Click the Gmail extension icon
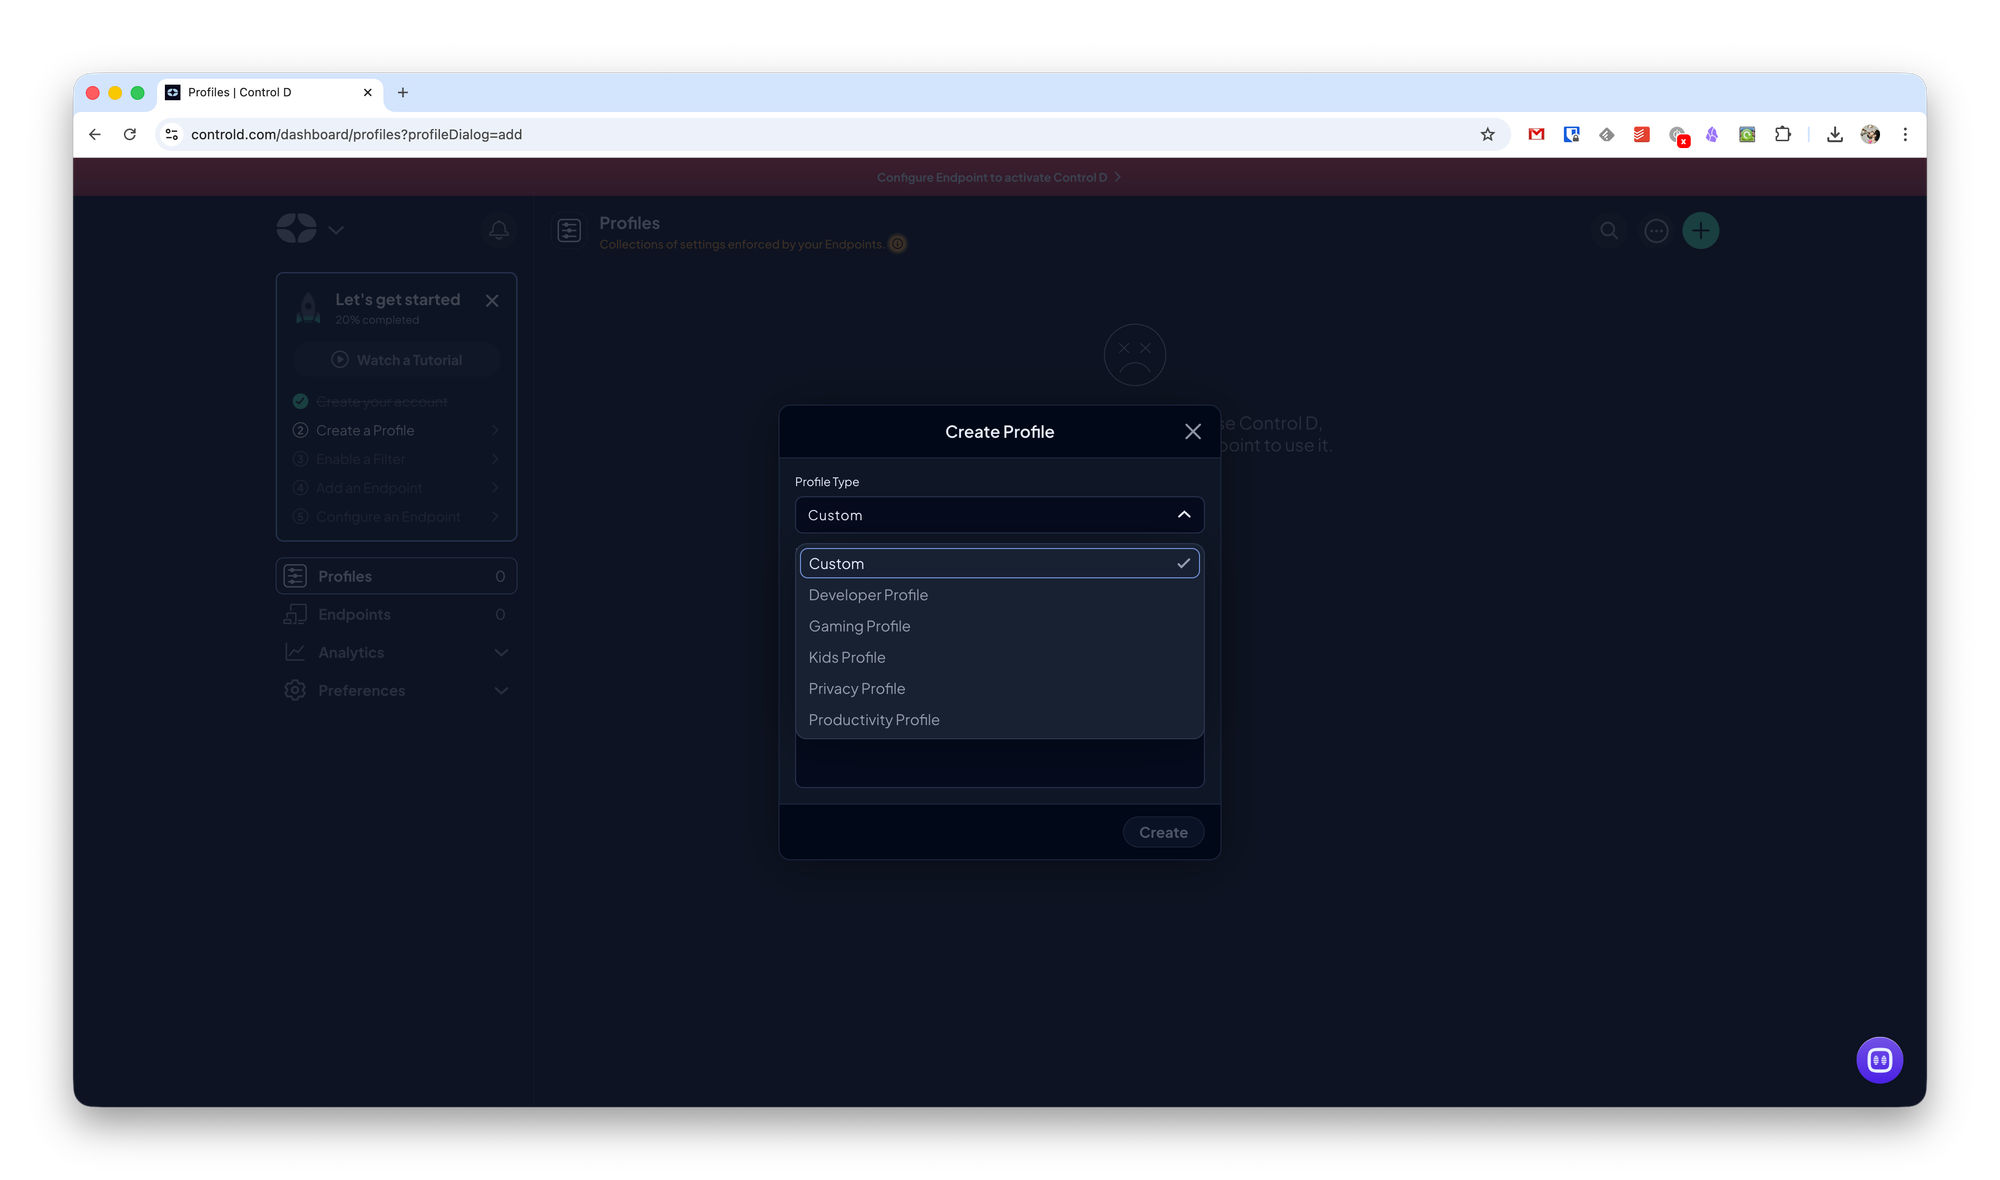Viewport: 2000px width, 1180px height. pos(1536,134)
